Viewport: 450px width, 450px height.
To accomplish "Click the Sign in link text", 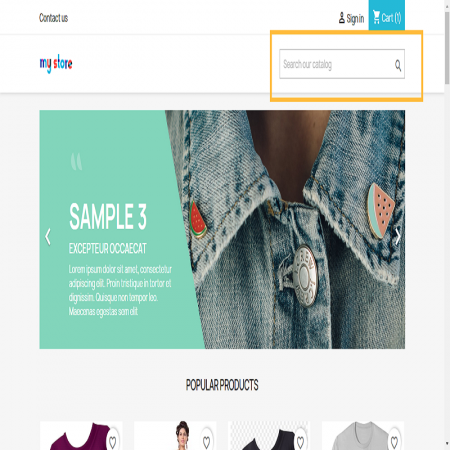I will 355,18.
